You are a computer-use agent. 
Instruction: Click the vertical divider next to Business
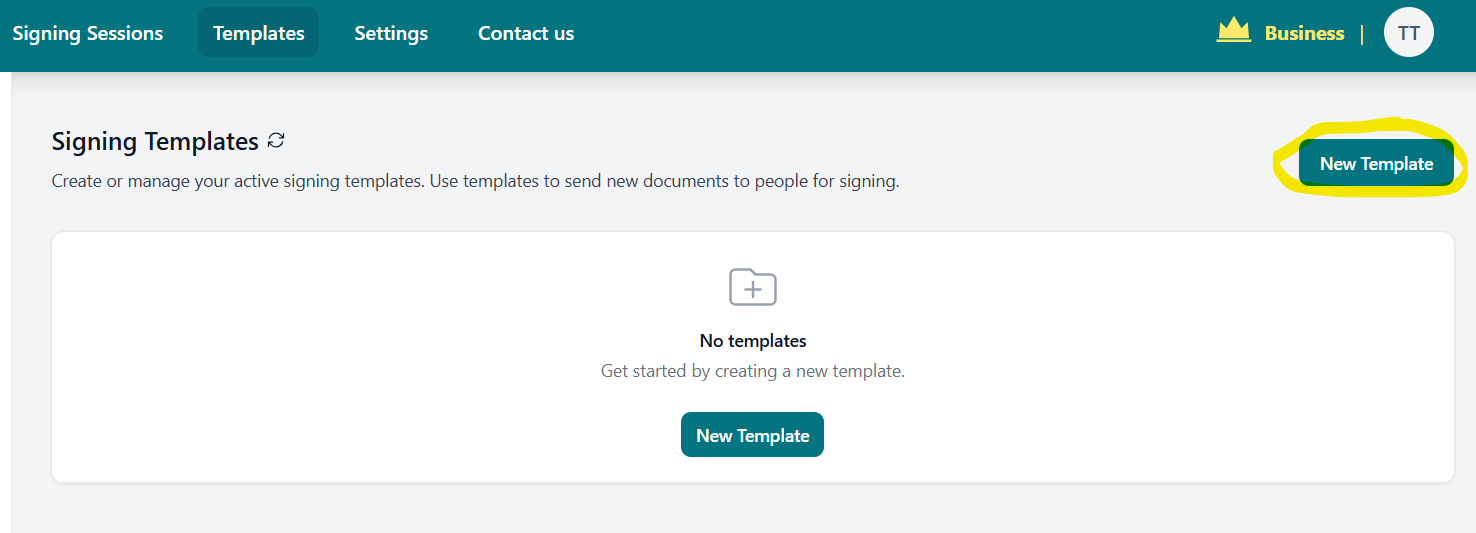pyautogui.click(x=1362, y=34)
